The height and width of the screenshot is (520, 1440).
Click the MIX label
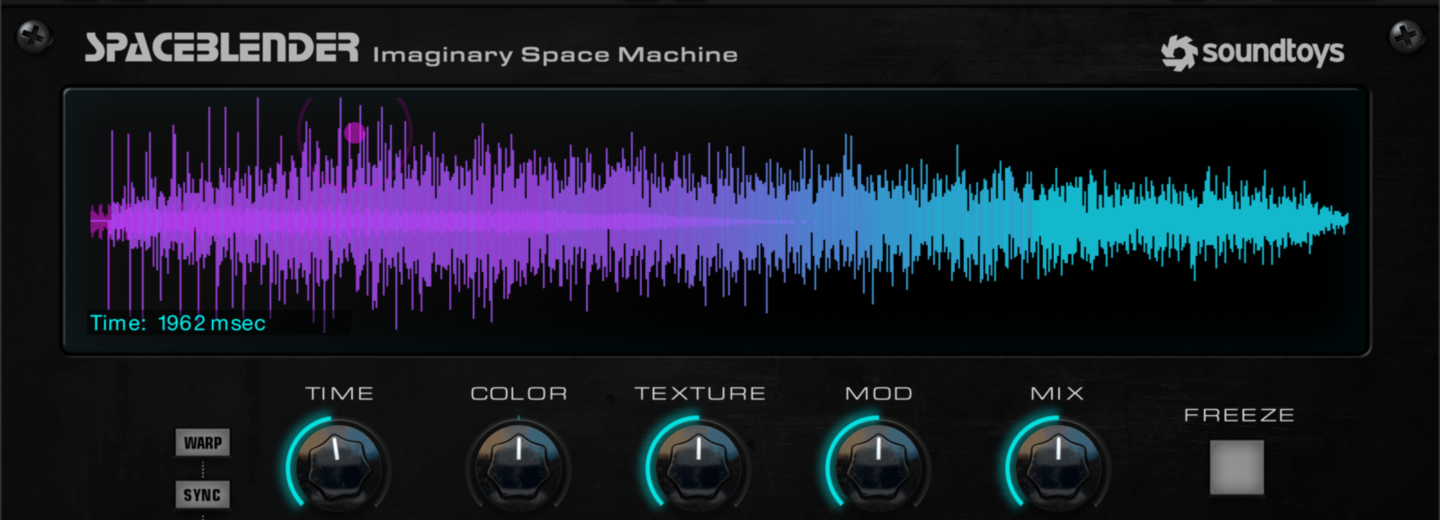pos(1057,393)
